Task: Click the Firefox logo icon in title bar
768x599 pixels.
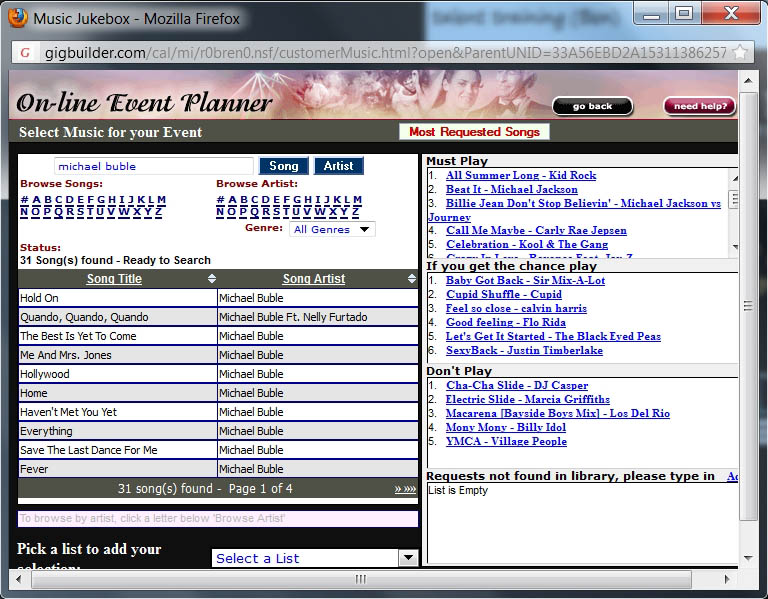Action: (x=17, y=18)
